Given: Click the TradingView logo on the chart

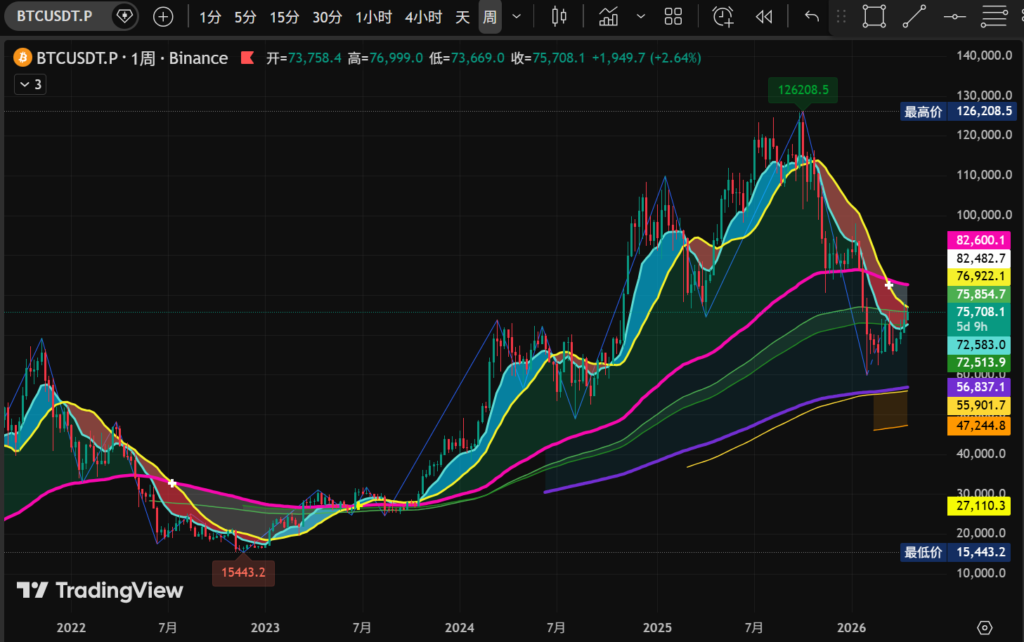Looking at the screenshot, I should click(x=100, y=590).
